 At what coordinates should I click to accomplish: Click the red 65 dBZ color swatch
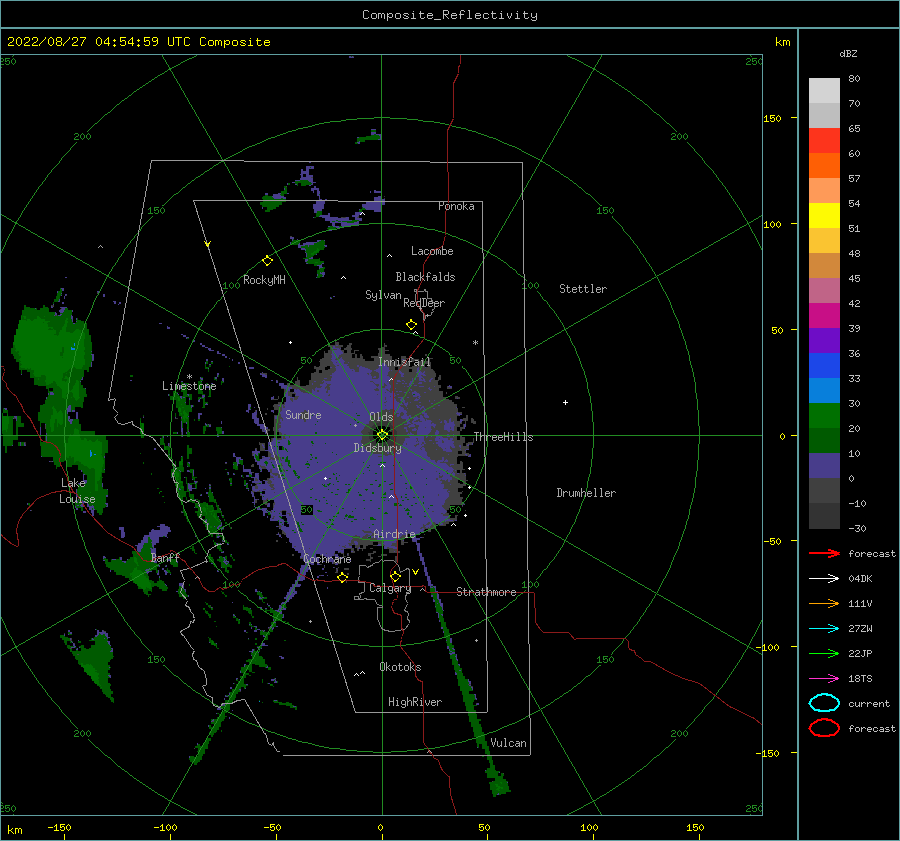824,141
